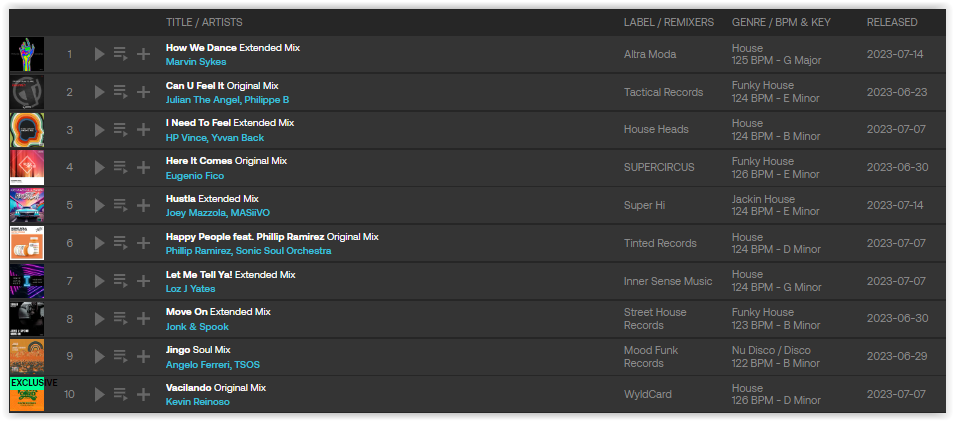Add I Need To Feel to playlist with plus
954x421 pixels.
(x=143, y=130)
